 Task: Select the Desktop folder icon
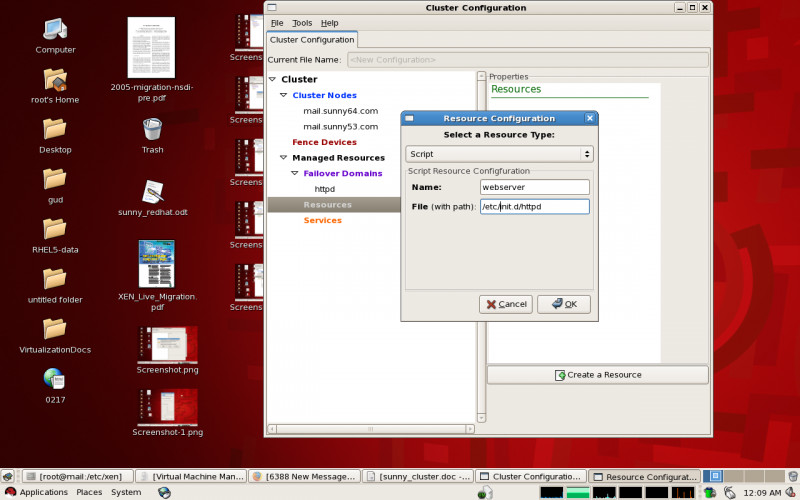click(x=55, y=129)
